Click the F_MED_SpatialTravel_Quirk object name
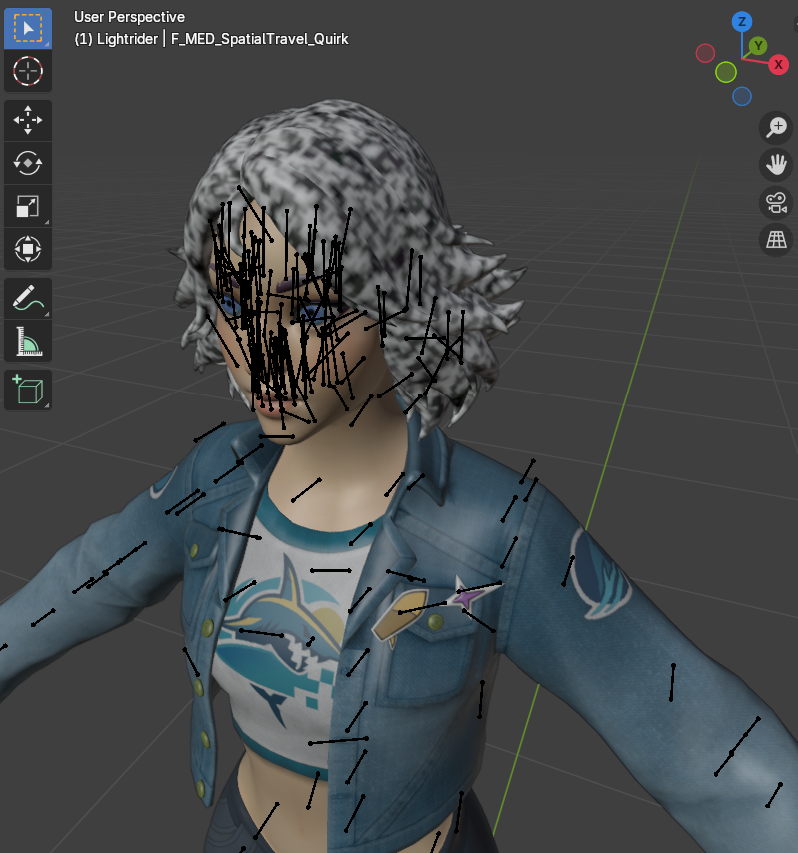The height and width of the screenshot is (853, 798). click(x=259, y=39)
